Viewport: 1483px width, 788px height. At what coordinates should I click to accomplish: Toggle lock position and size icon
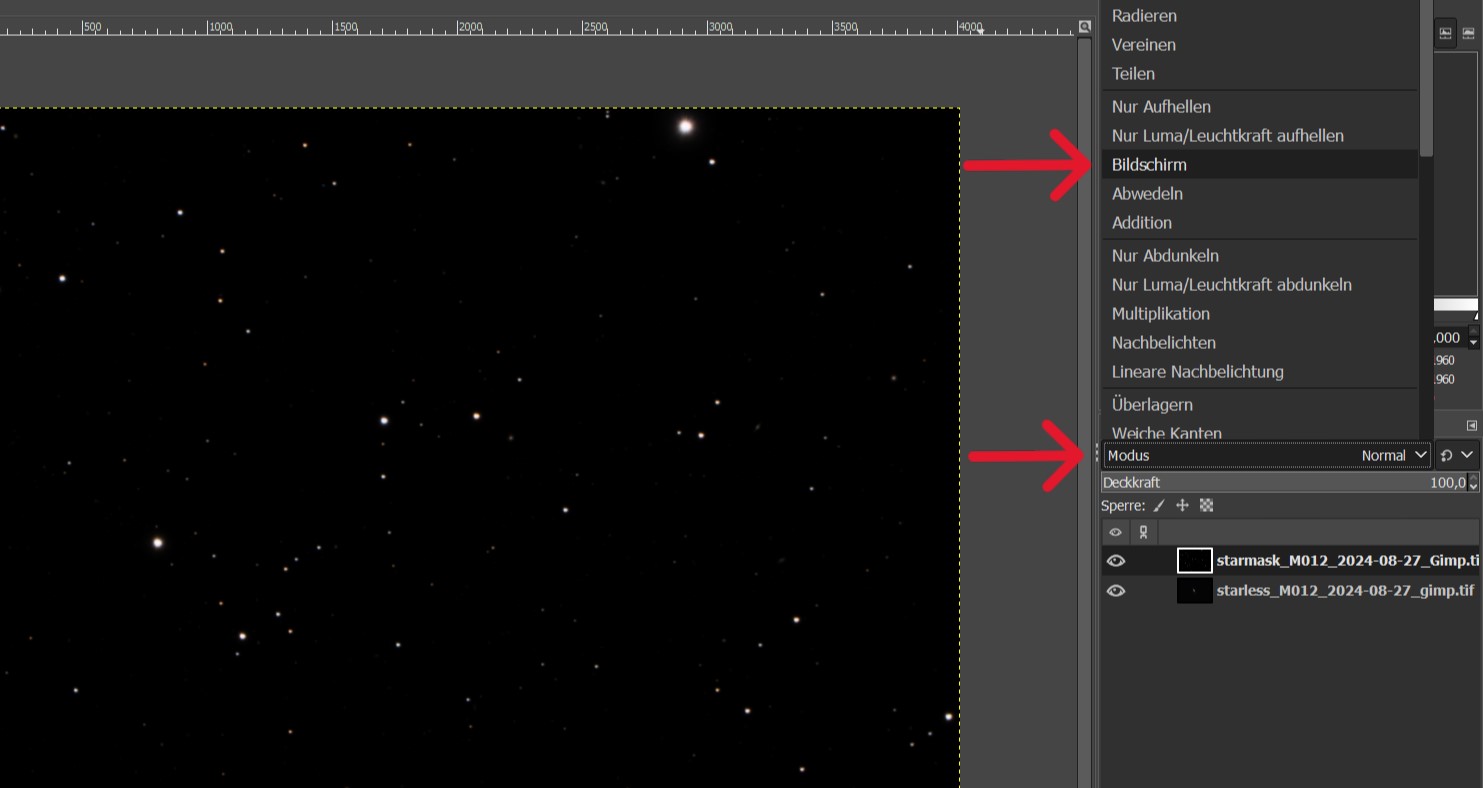tap(1182, 506)
